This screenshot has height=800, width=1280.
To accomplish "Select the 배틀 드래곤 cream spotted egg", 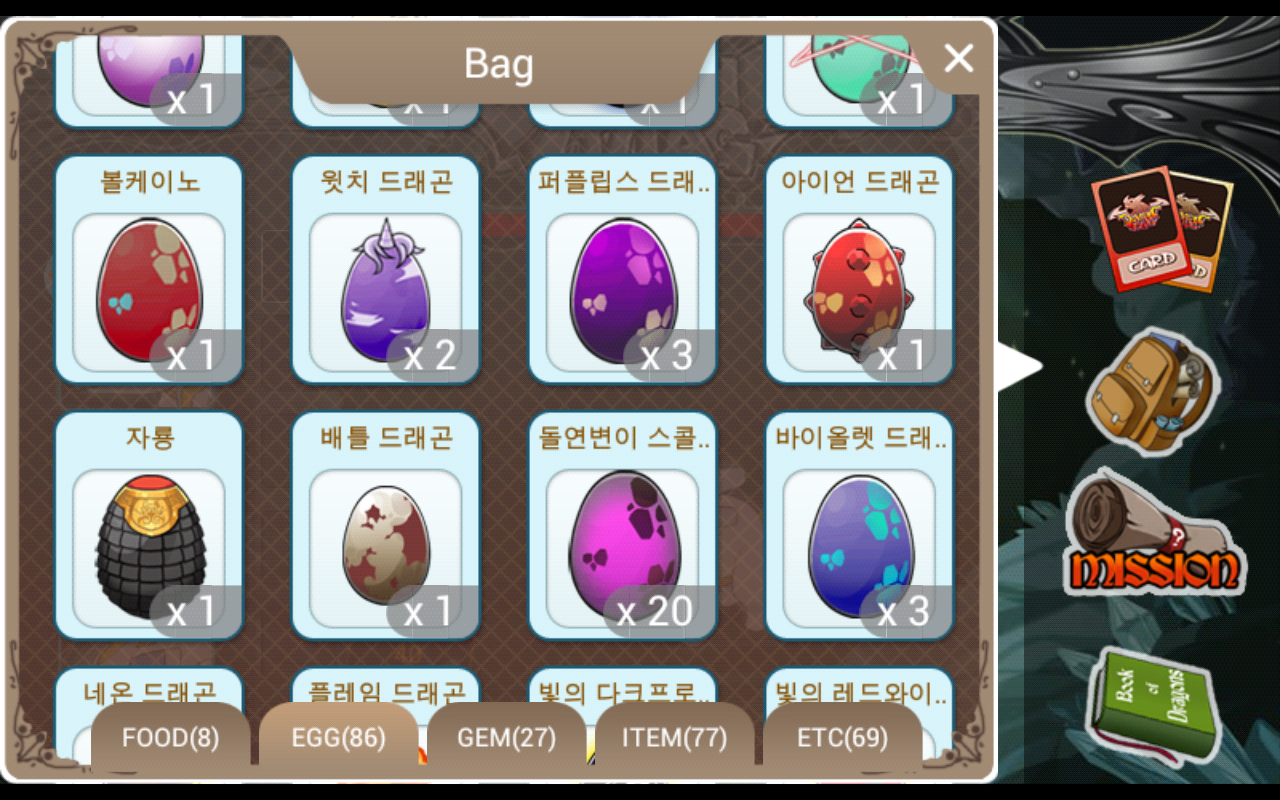I will point(386,526).
